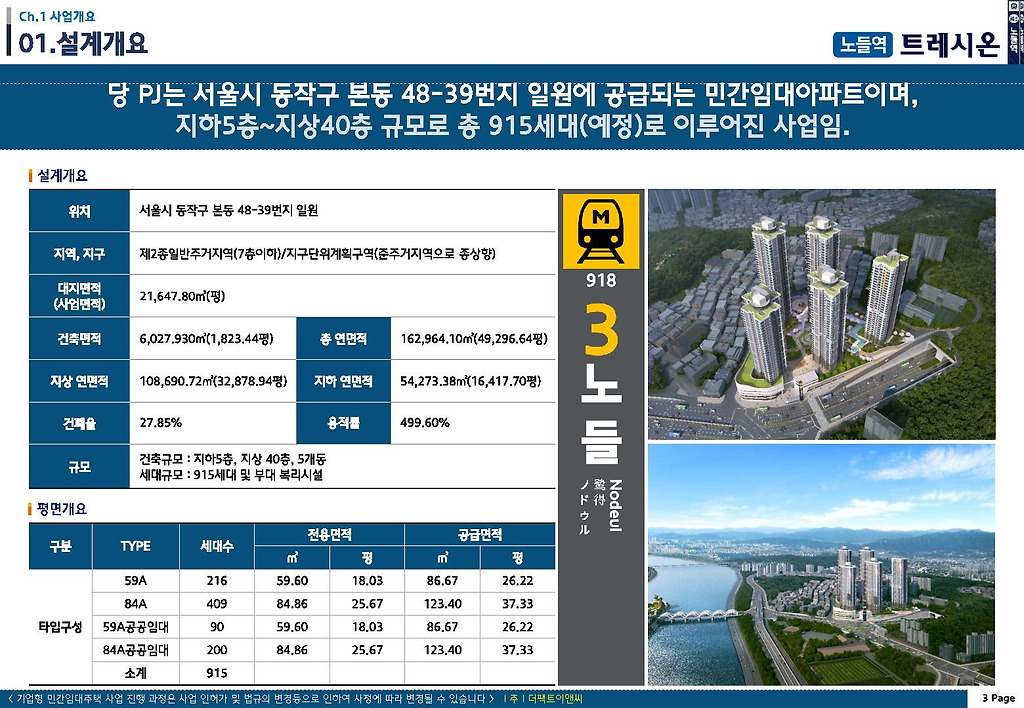Image resolution: width=1024 pixels, height=708 pixels.
Task: Select the 84A공공임대 type row
Action: (324, 650)
